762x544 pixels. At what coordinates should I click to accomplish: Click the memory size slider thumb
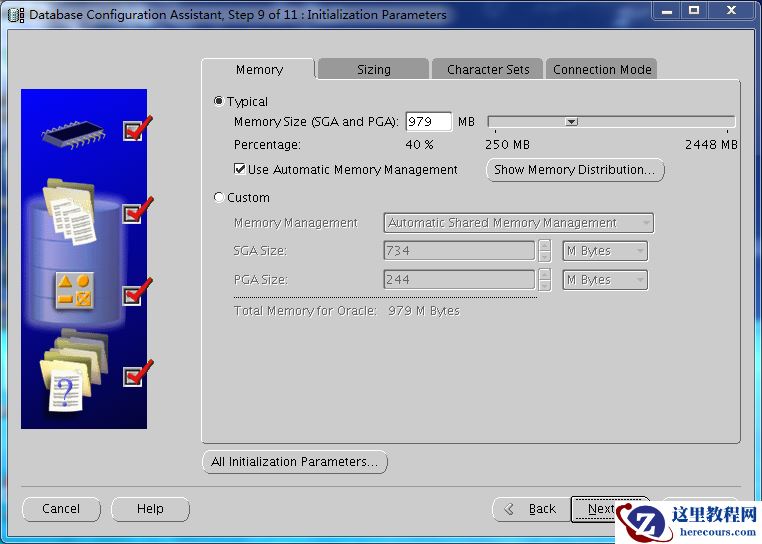[x=572, y=122]
